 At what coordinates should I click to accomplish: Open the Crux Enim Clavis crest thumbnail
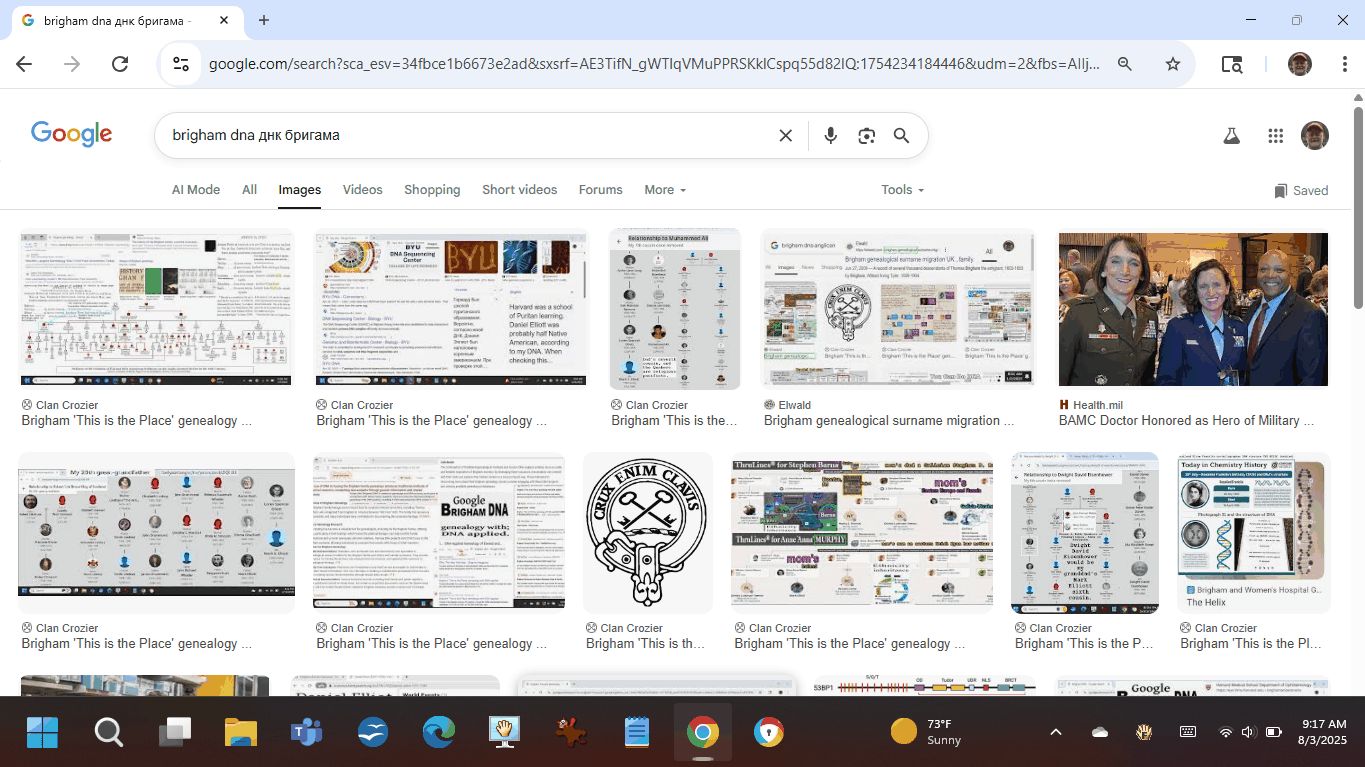[x=647, y=532]
